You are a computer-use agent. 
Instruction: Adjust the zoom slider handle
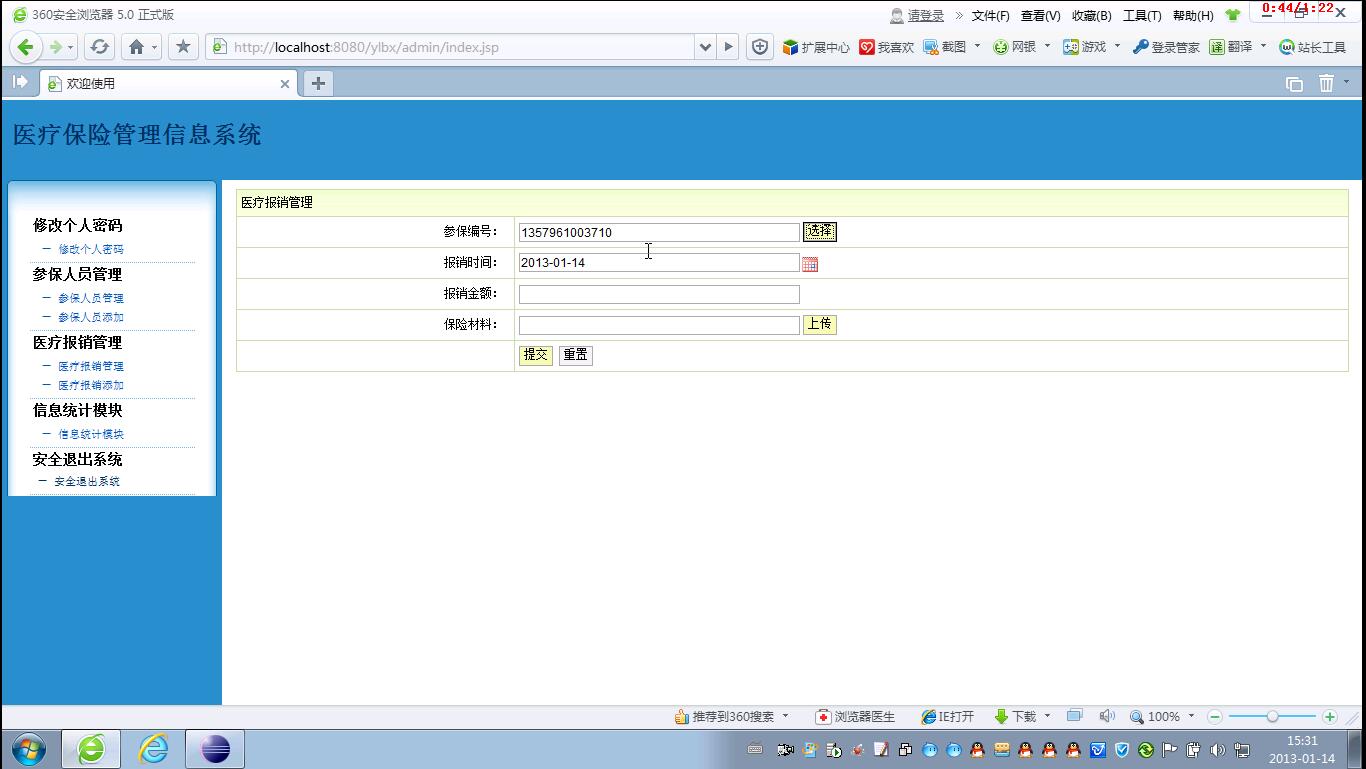coord(1272,717)
